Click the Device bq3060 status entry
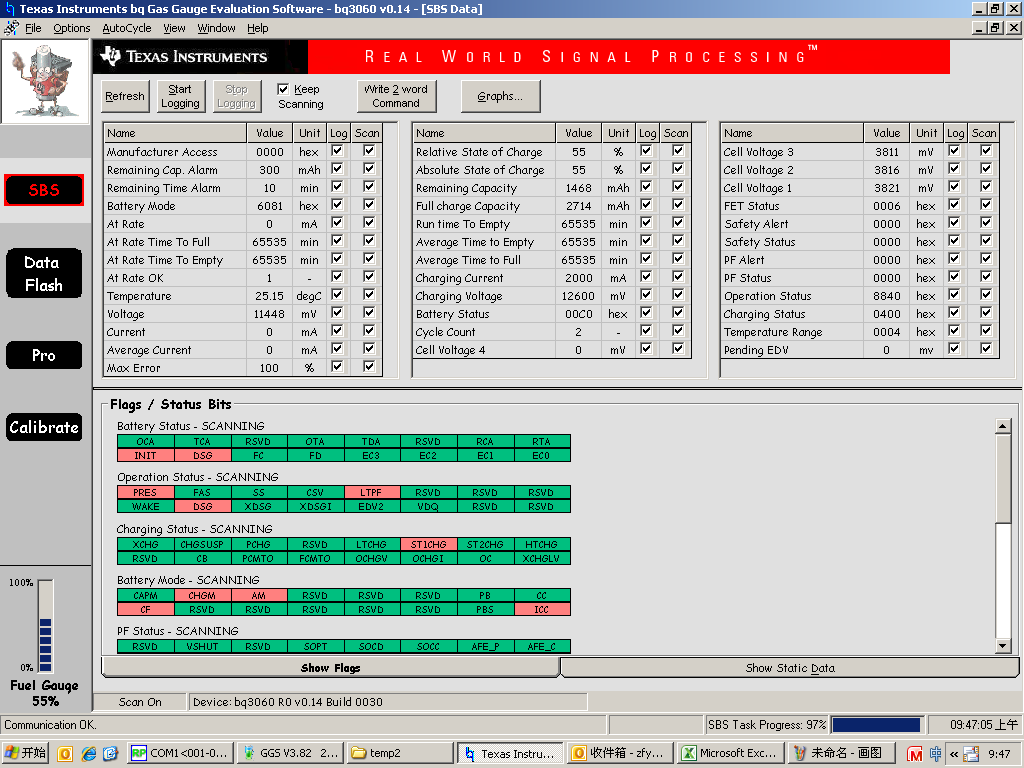1024x768 pixels. (387, 702)
